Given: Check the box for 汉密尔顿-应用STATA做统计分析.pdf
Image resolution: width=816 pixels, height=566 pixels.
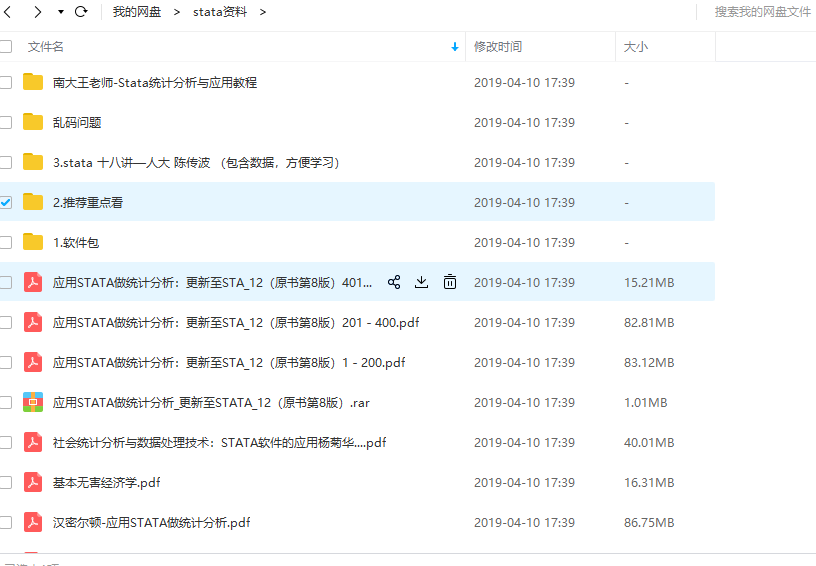Looking at the screenshot, I should pyautogui.click(x=6, y=523).
